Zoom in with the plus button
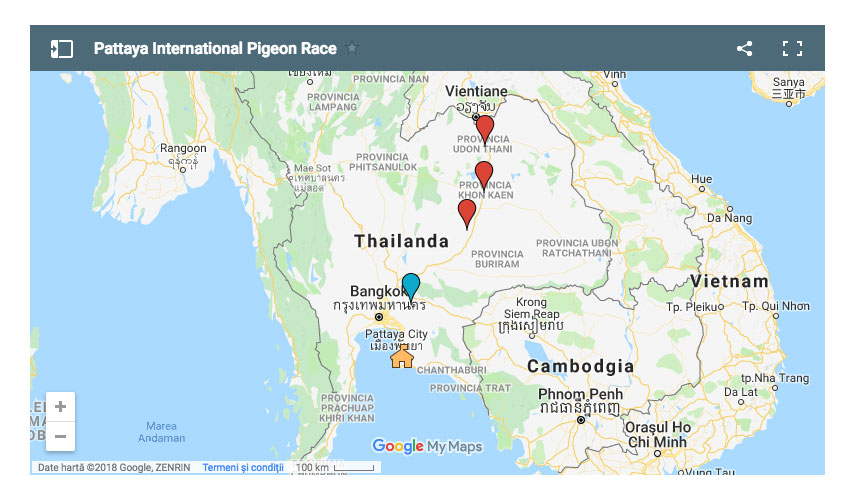This screenshot has width=859, height=489. pyautogui.click(x=60, y=406)
